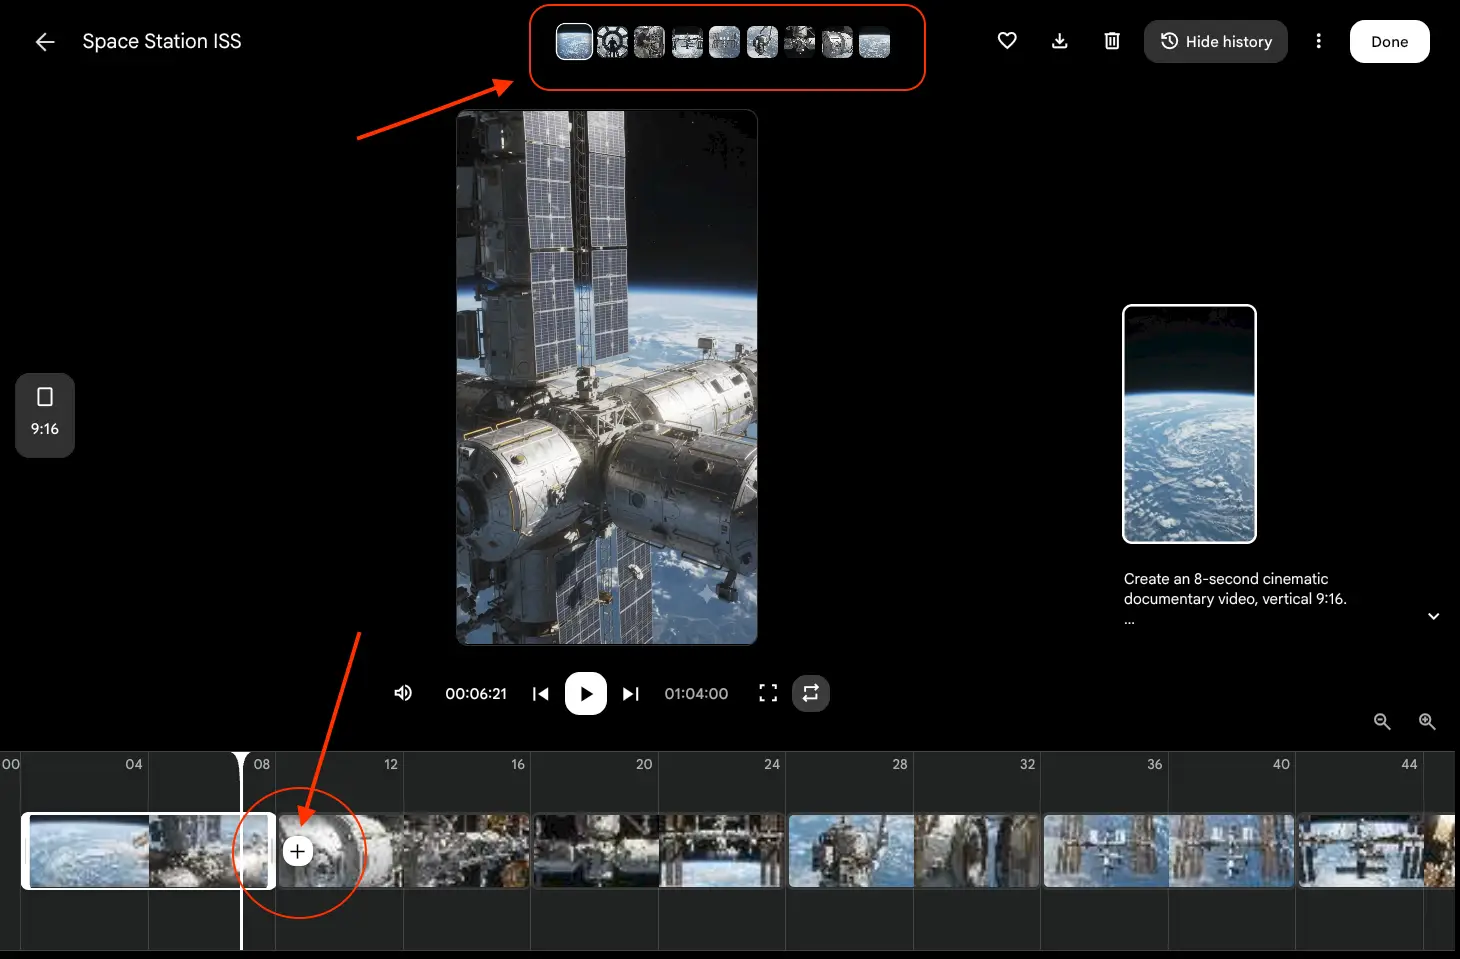The image size is (1460, 959).
Task: Enter fullscreen preview mode
Action: point(768,693)
